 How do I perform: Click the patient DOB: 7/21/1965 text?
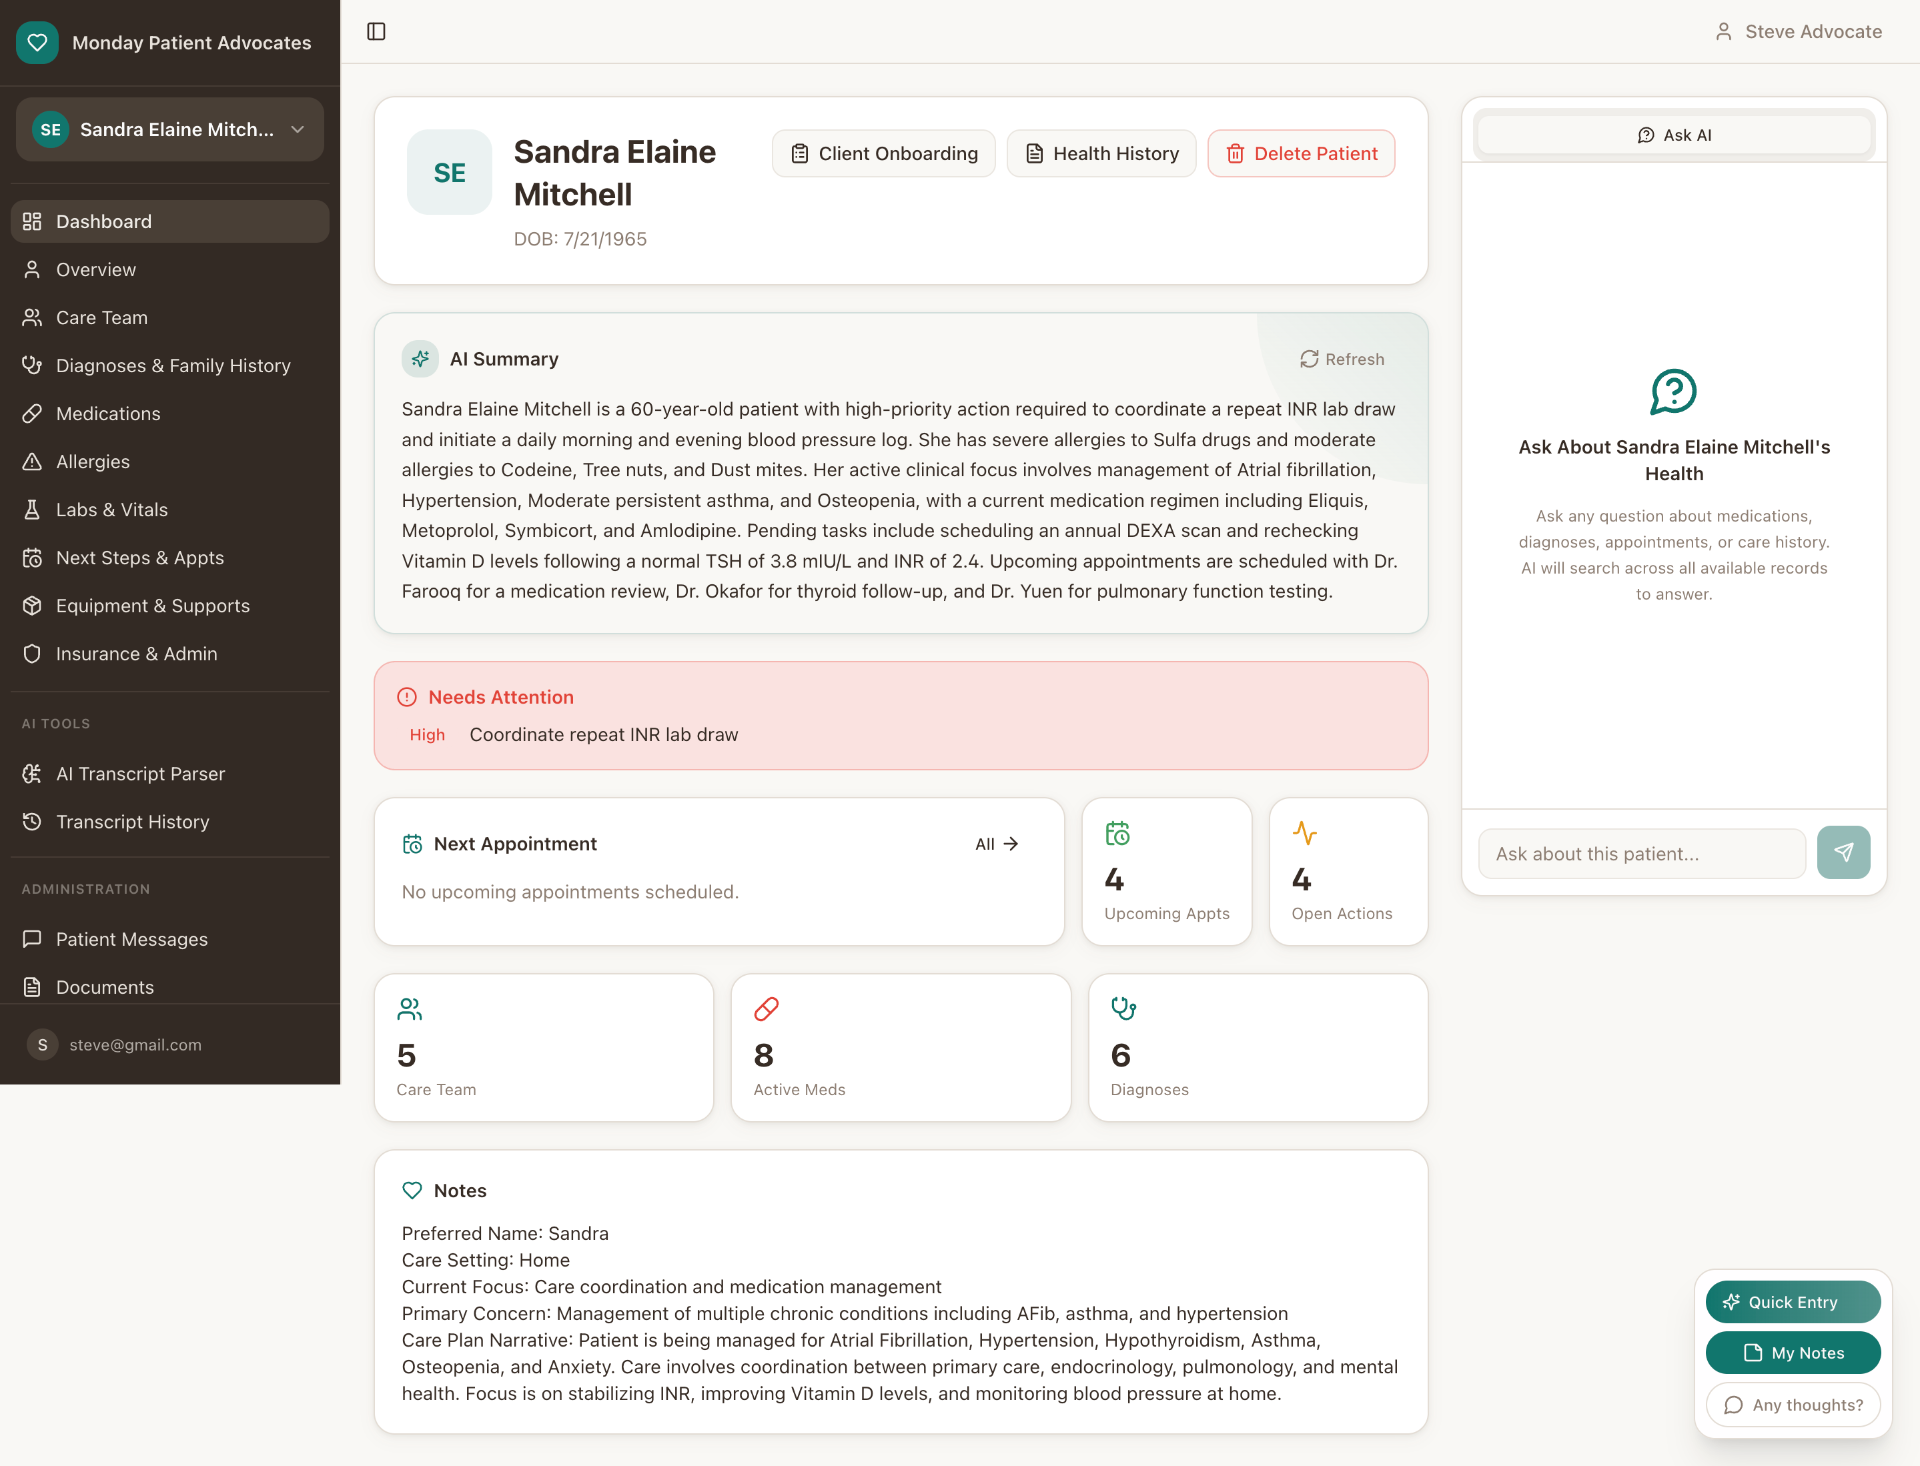[580, 239]
